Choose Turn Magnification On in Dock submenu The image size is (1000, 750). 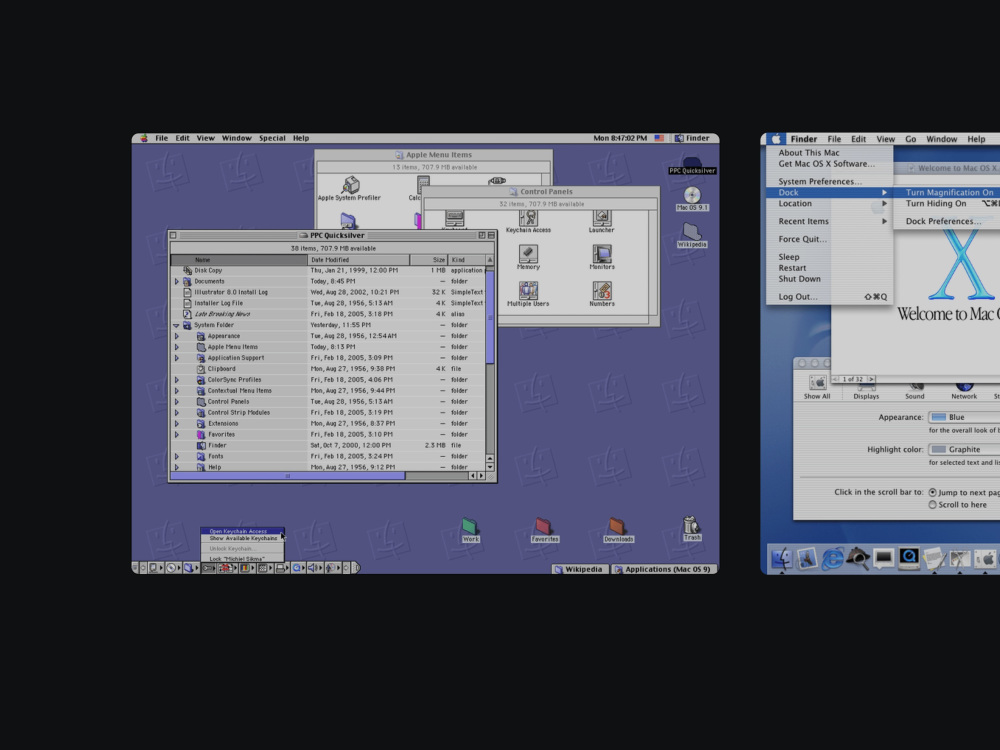coord(947,192)
